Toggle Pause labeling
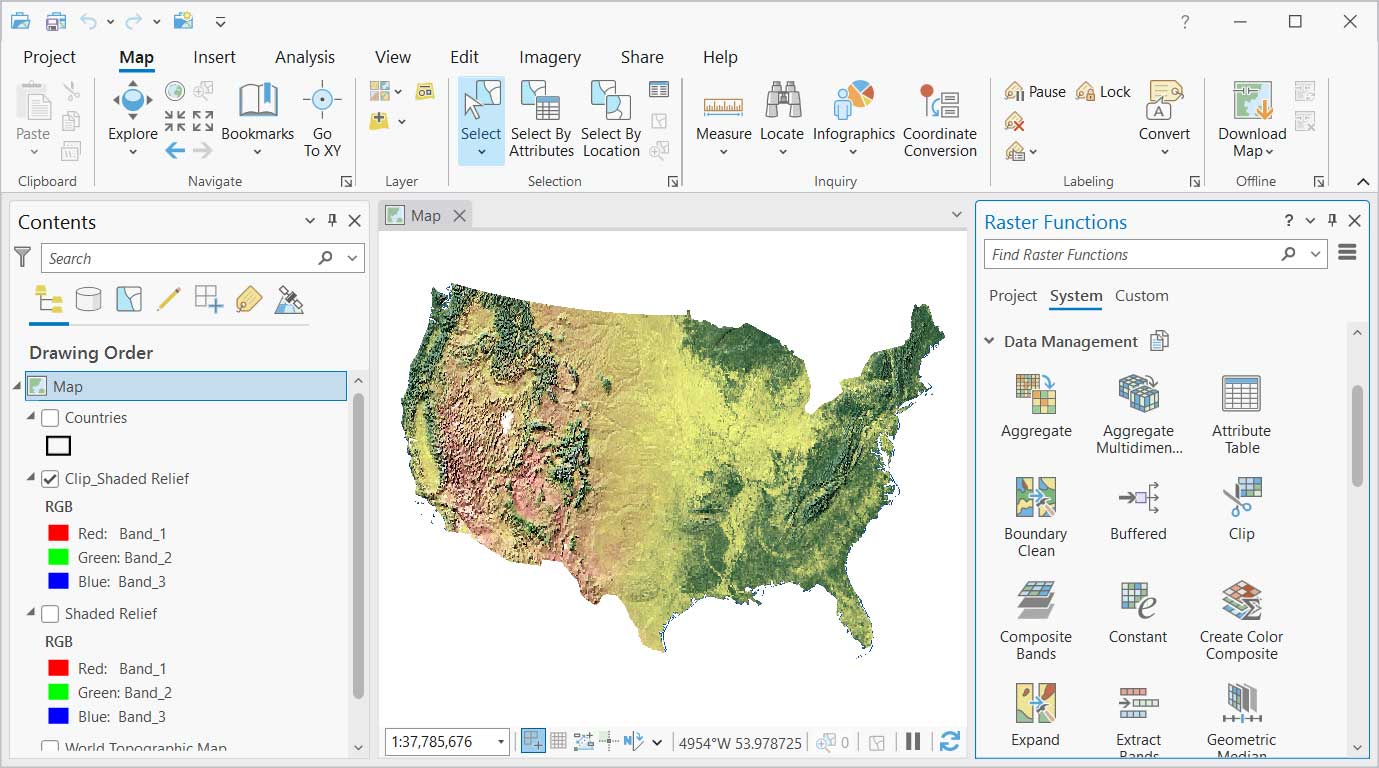 point(1036,91)
